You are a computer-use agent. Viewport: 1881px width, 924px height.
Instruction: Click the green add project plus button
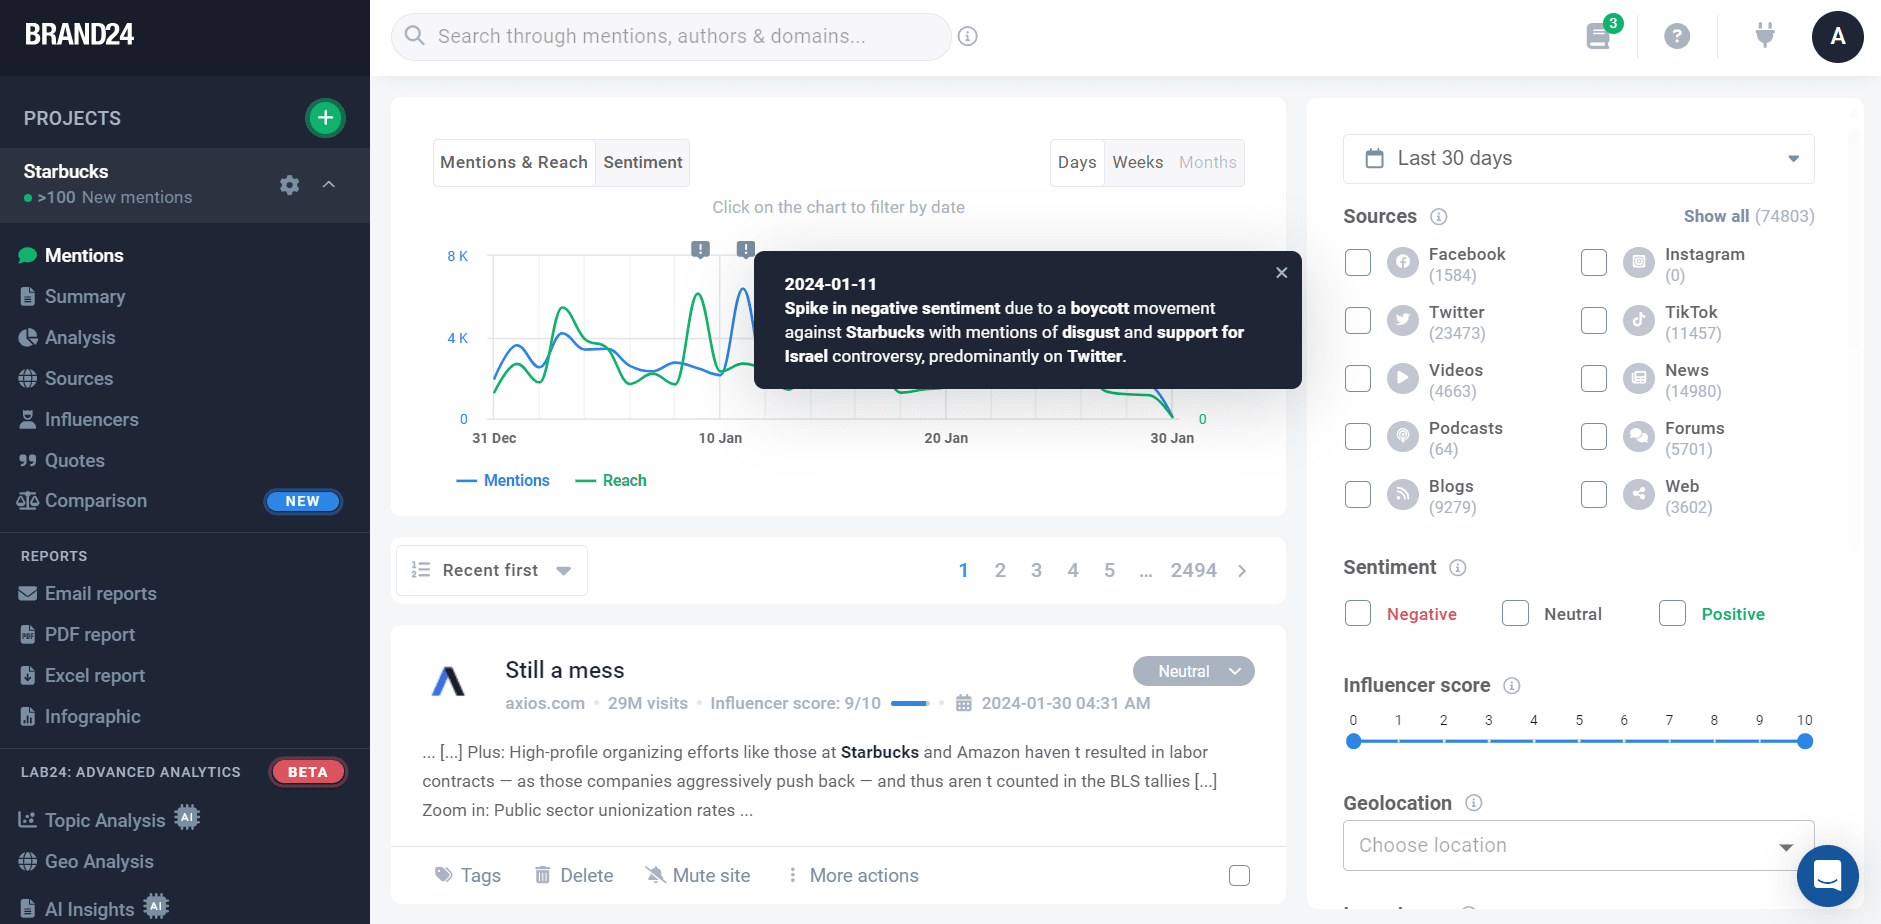(x=325, y=118)
